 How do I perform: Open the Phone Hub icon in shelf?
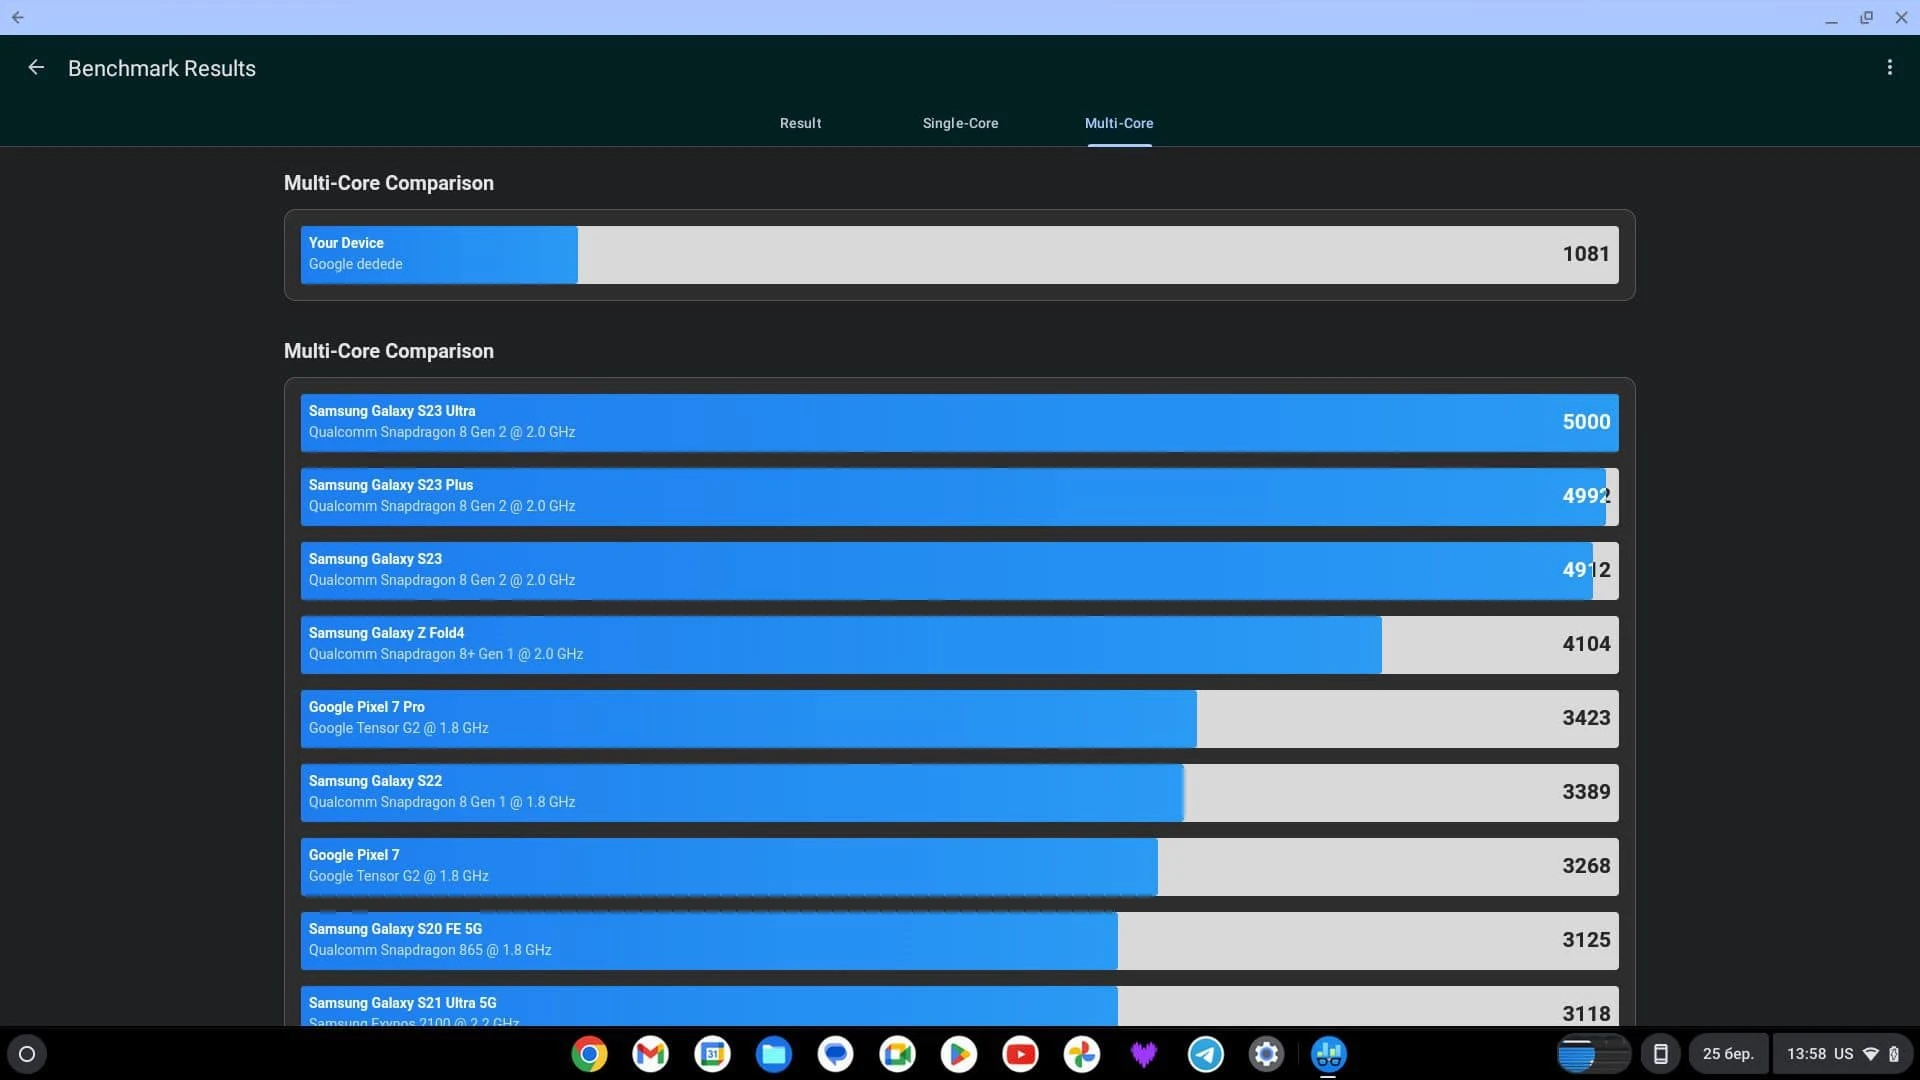coord(1660,1054)
